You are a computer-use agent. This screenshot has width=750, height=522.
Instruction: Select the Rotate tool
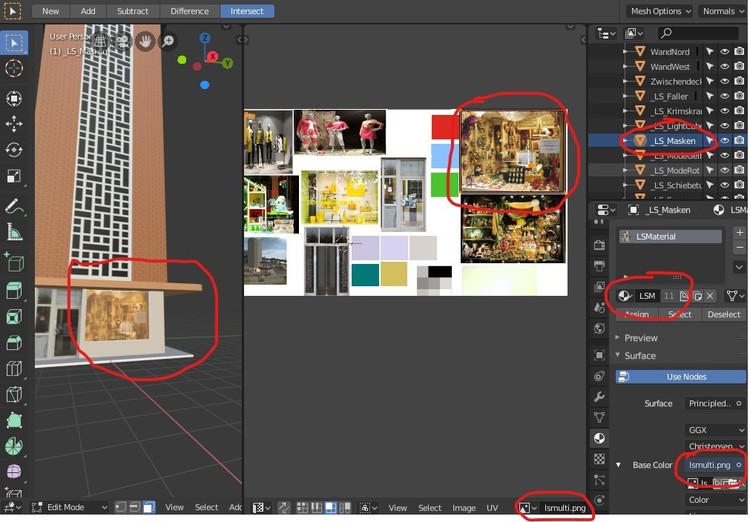click(x=14, y=150)
